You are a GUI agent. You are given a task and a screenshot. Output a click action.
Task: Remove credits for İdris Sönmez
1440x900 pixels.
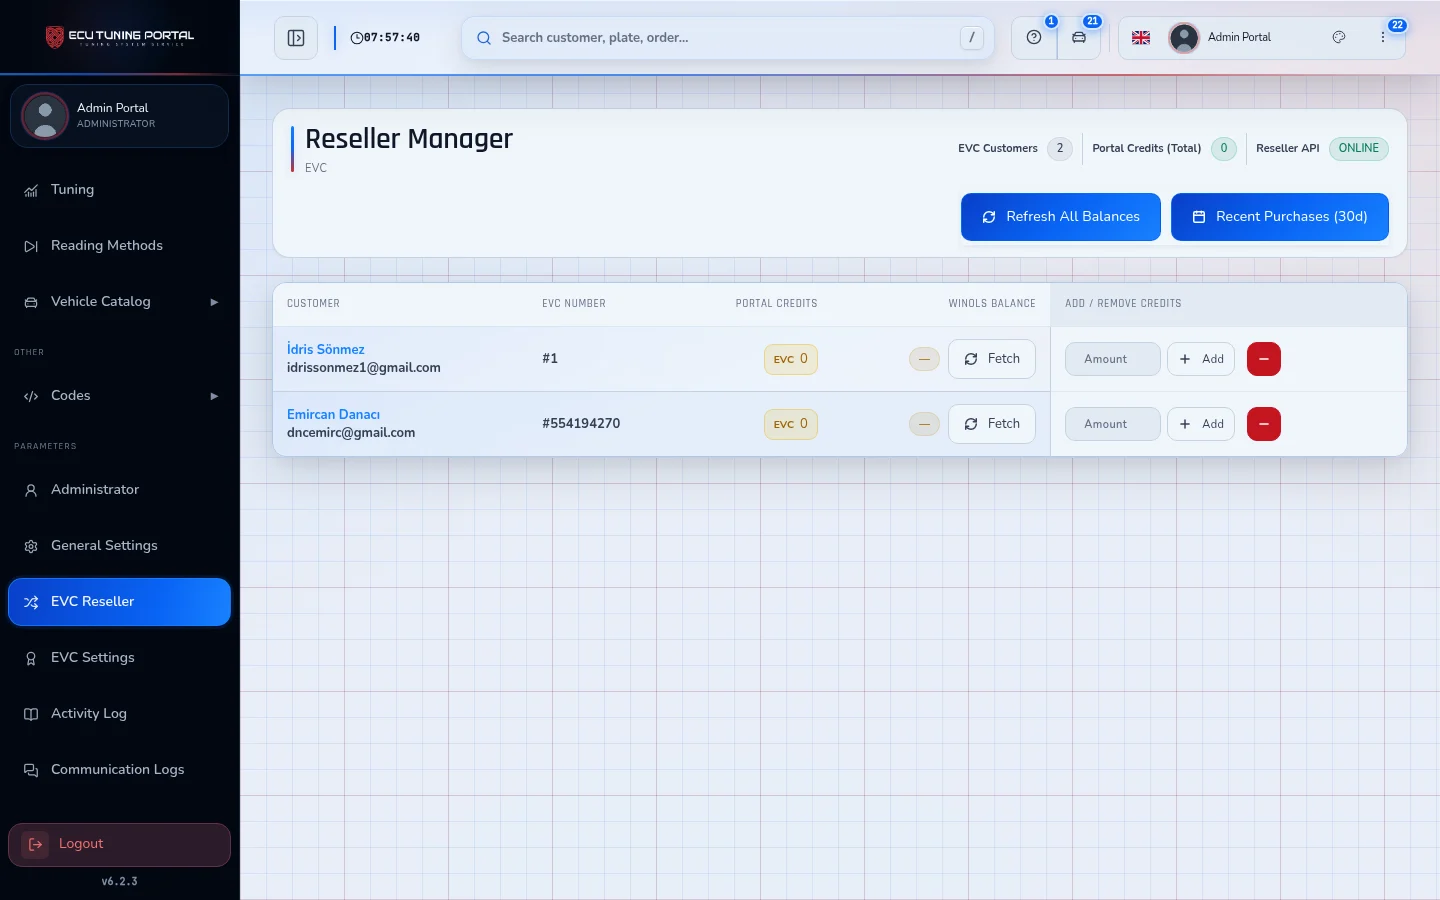coord(1264,359)
